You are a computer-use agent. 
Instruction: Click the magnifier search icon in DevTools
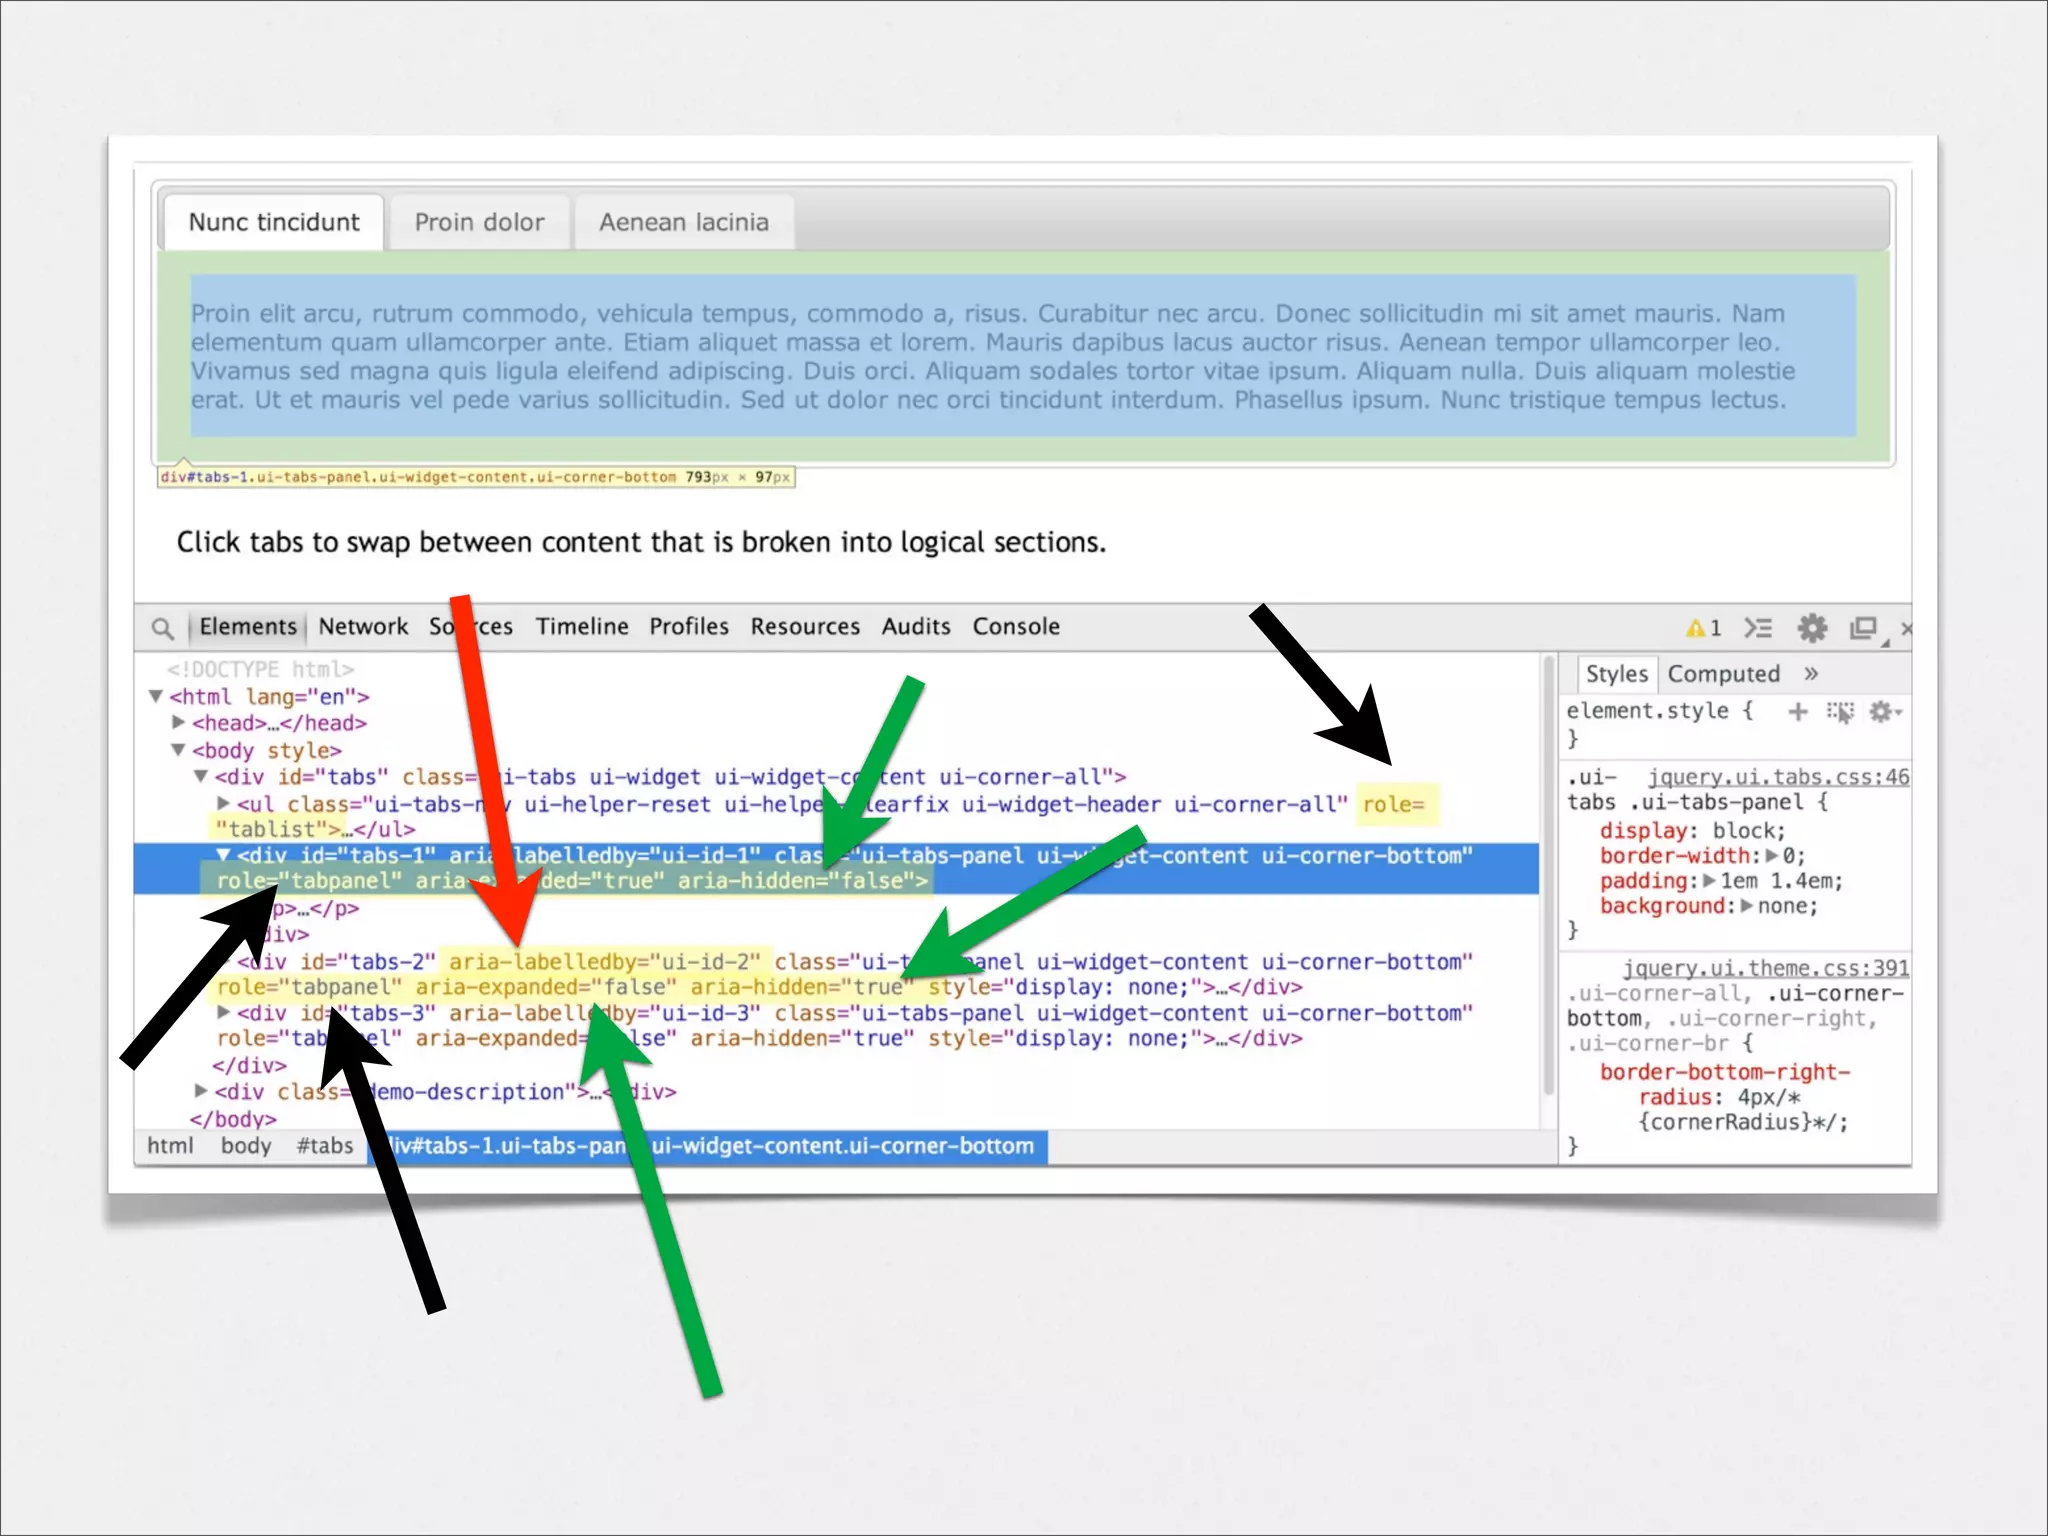(x=162, y=628)
